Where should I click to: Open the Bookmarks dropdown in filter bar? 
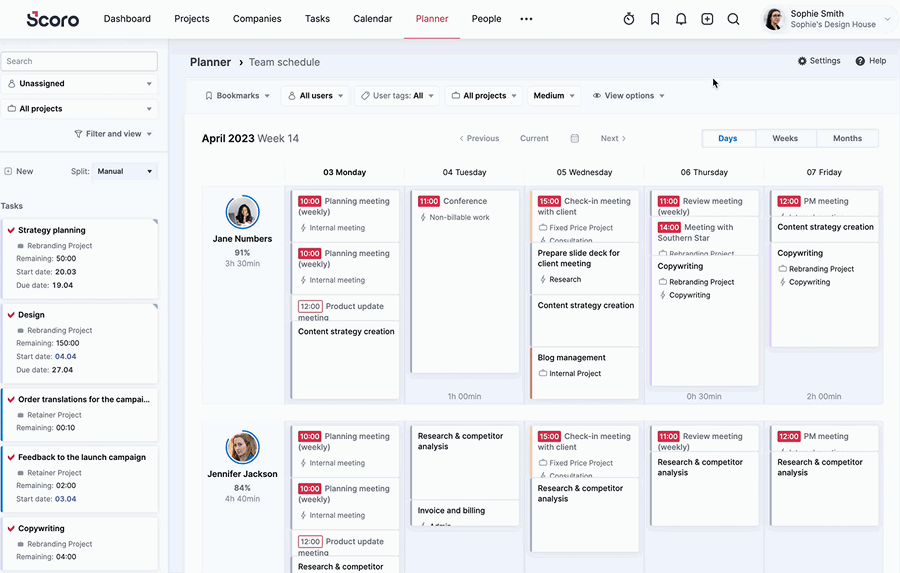[237, 96]
